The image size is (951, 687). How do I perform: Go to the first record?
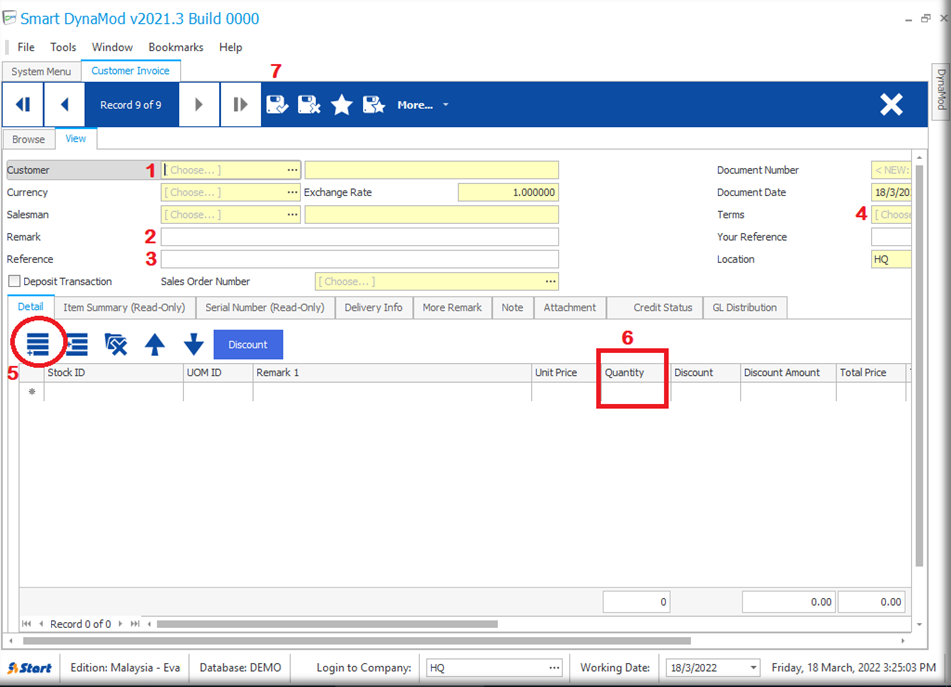point(23,104)
